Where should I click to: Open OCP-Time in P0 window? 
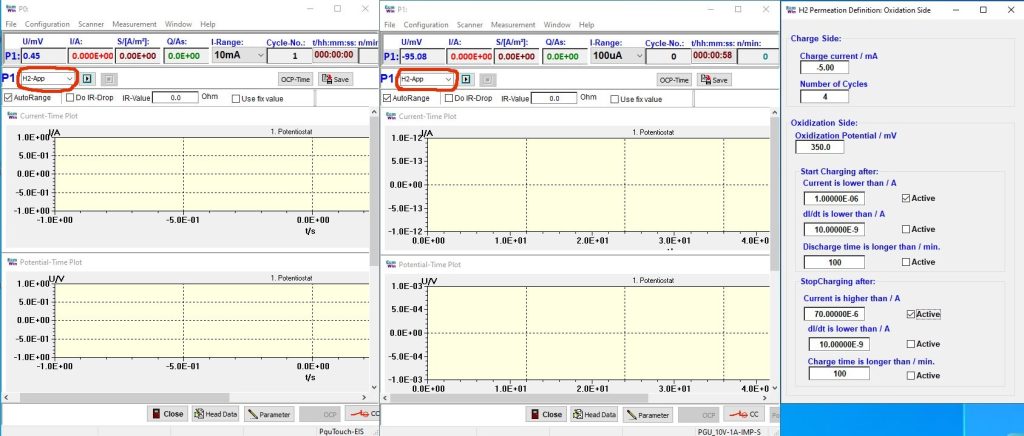295,79
